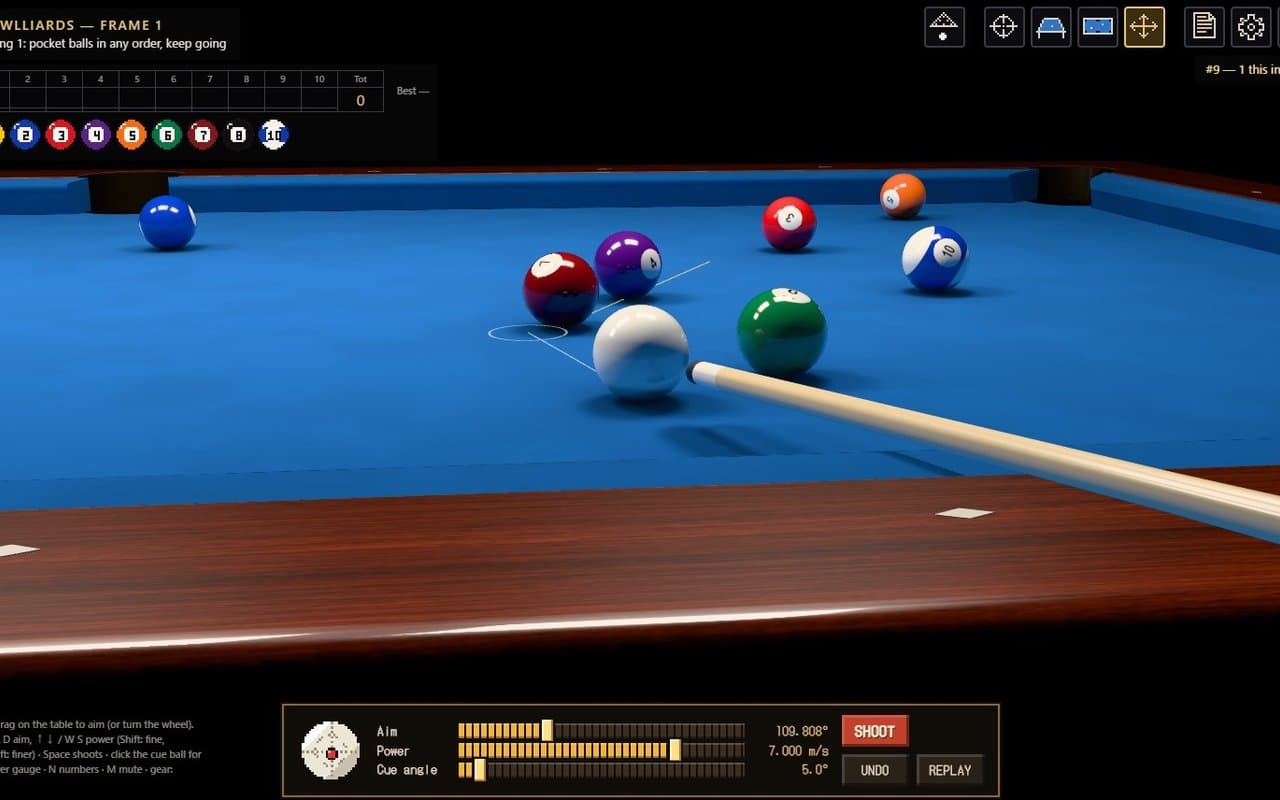Image resolution: width=1280 pixels, height=800 pixels.
Task: Click the striped 10 ball on the table
Action: tap(935, 258)
